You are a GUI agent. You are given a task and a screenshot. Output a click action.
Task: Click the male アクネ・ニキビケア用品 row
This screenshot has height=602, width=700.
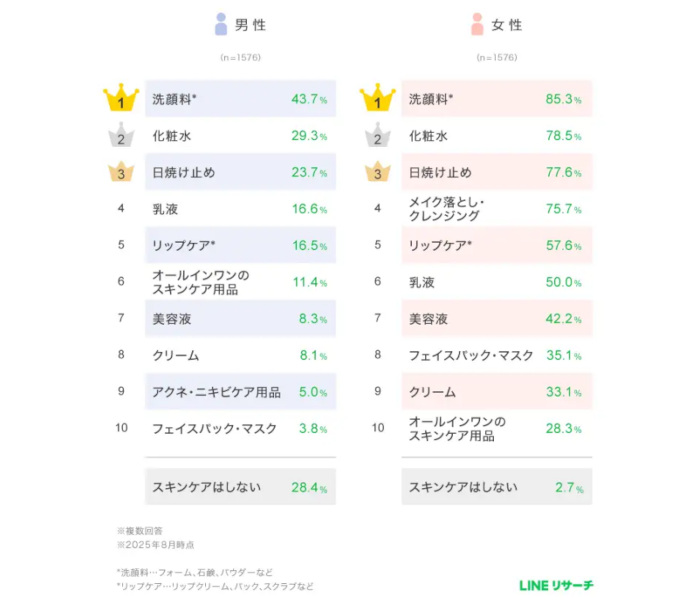coord(240,391)
